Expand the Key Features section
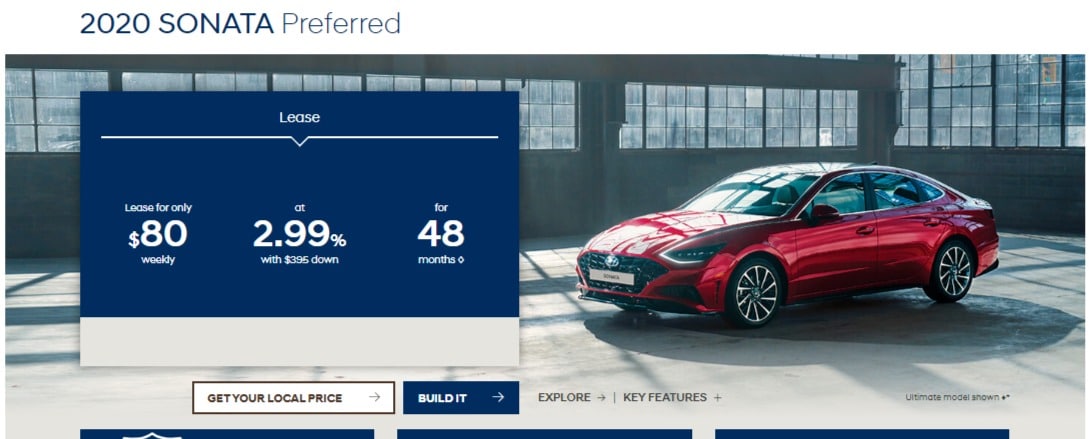Viewport: 1089px width, 439px height. click(x=672, y=397)
